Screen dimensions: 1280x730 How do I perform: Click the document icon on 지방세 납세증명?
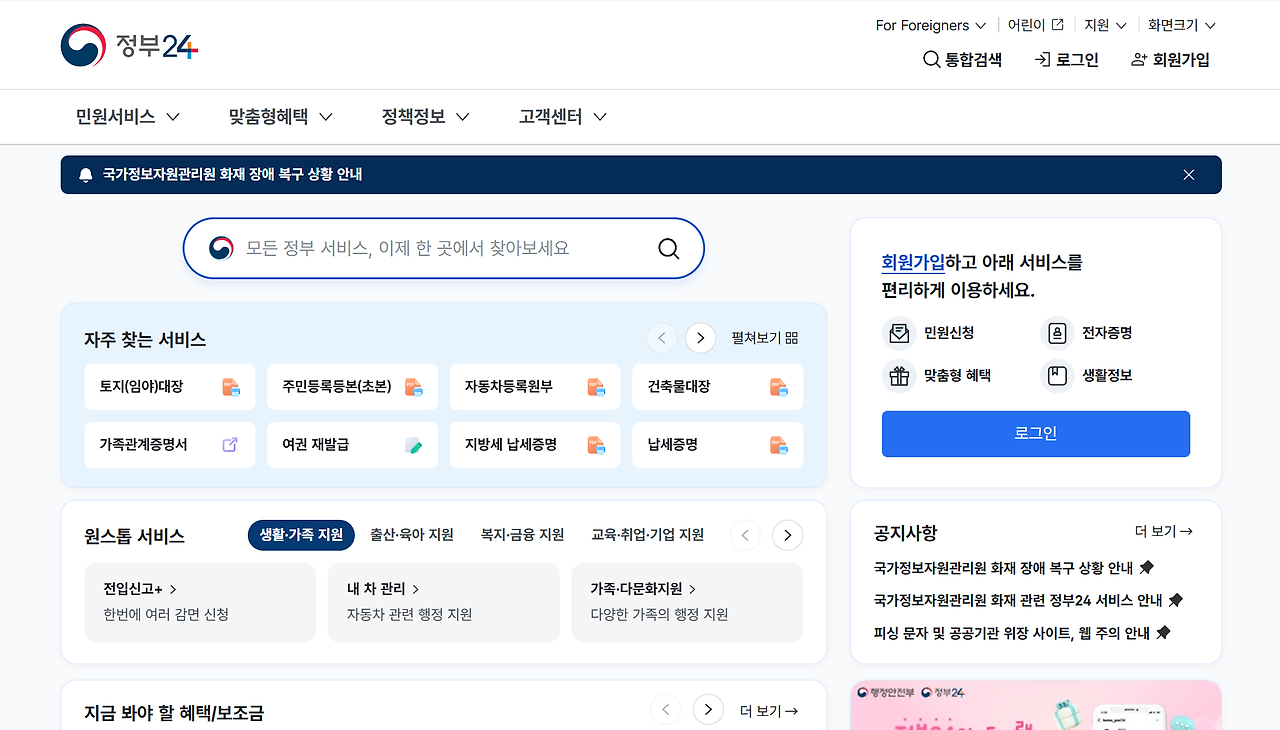click(x=596, y=445)
